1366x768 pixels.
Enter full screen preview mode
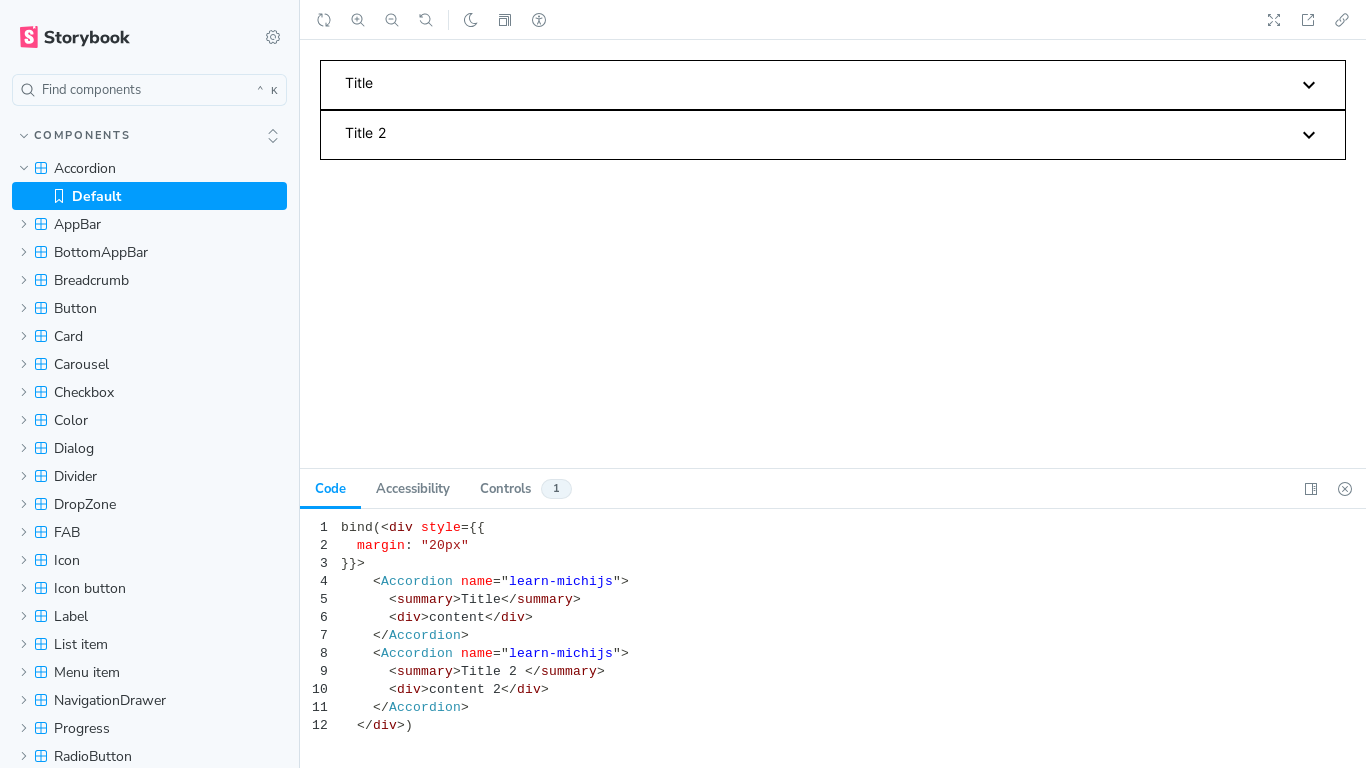tap(1274, 20)
